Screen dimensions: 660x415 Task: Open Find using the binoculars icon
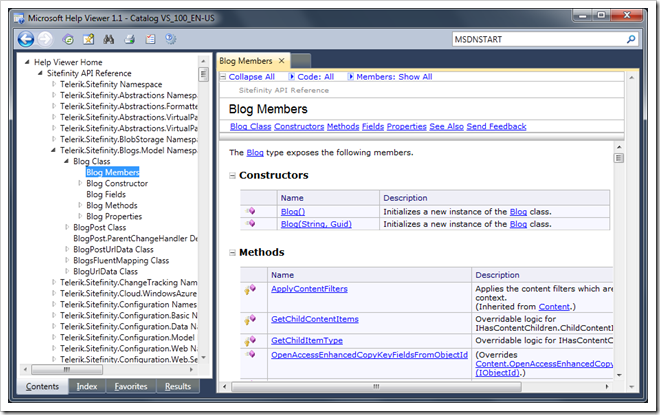[109, 39]
